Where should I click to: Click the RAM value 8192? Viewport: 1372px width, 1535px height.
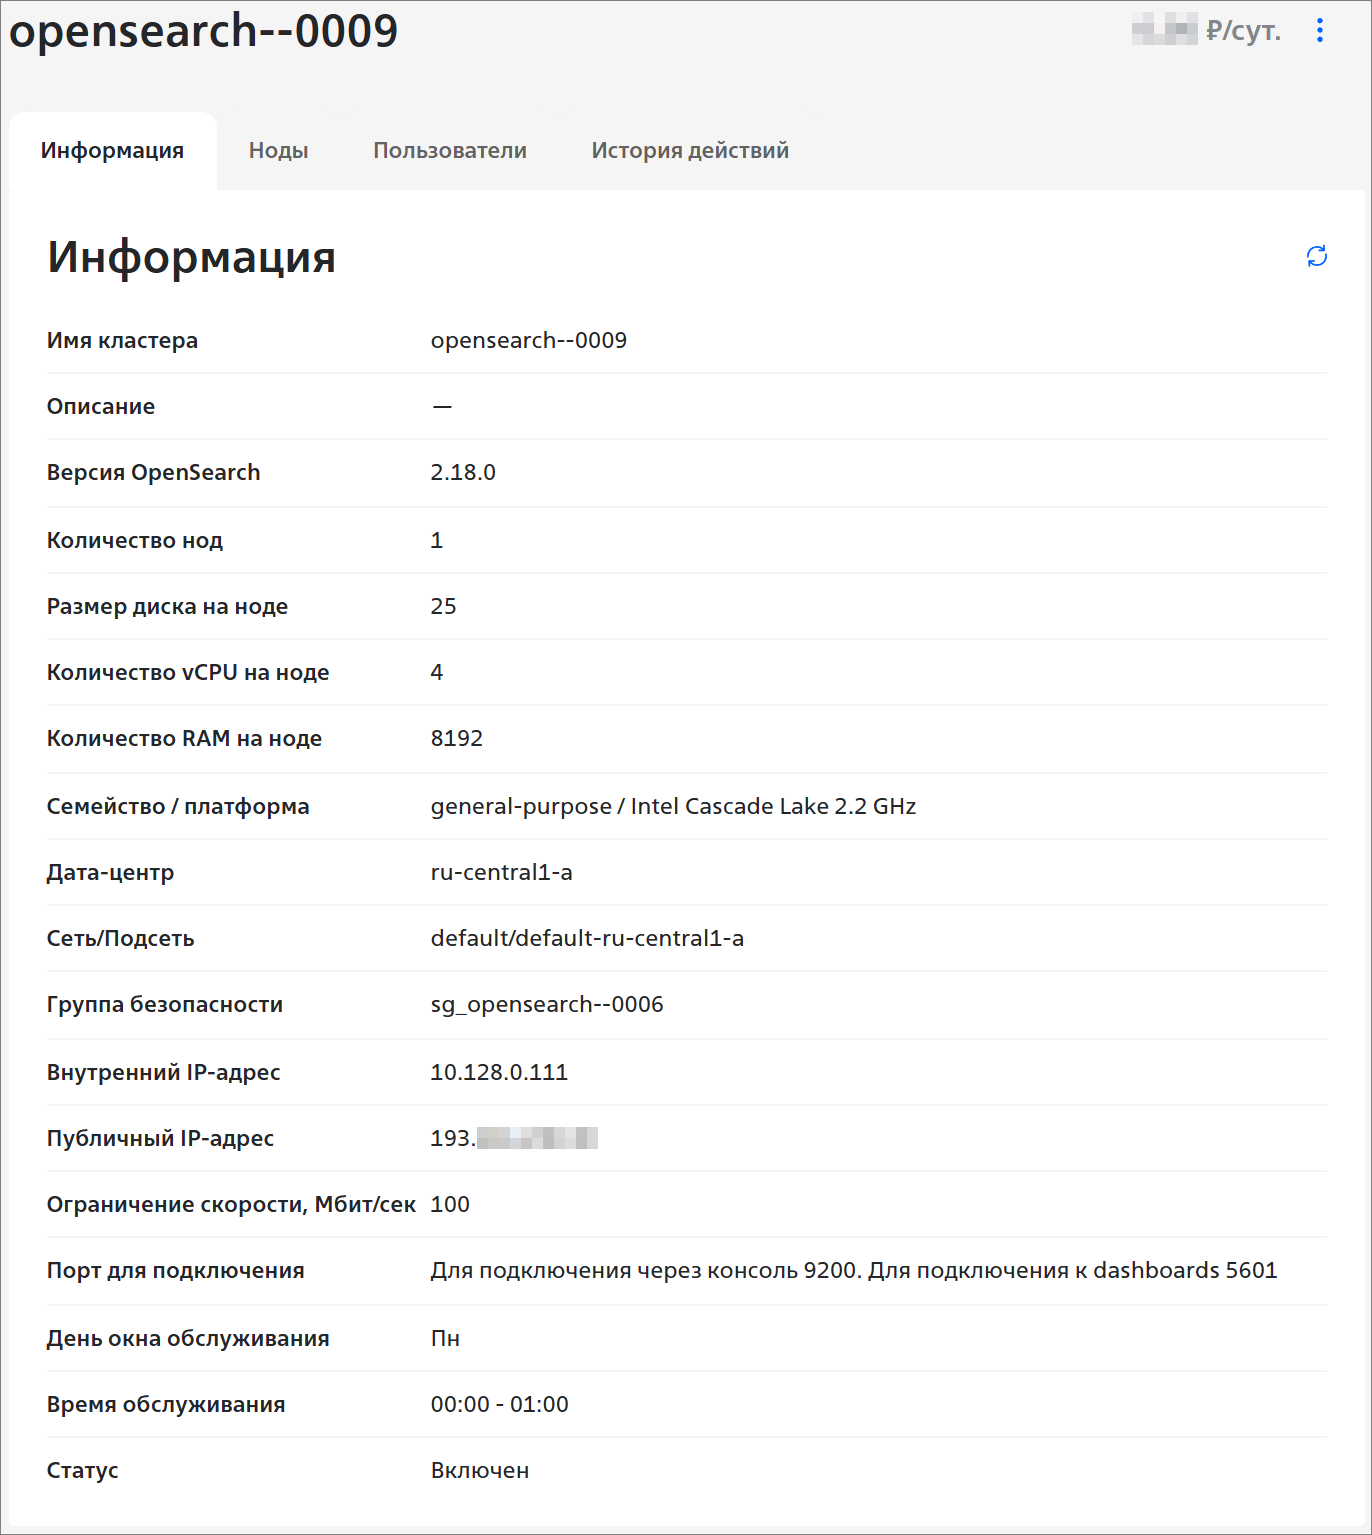(x=457, y=738)
